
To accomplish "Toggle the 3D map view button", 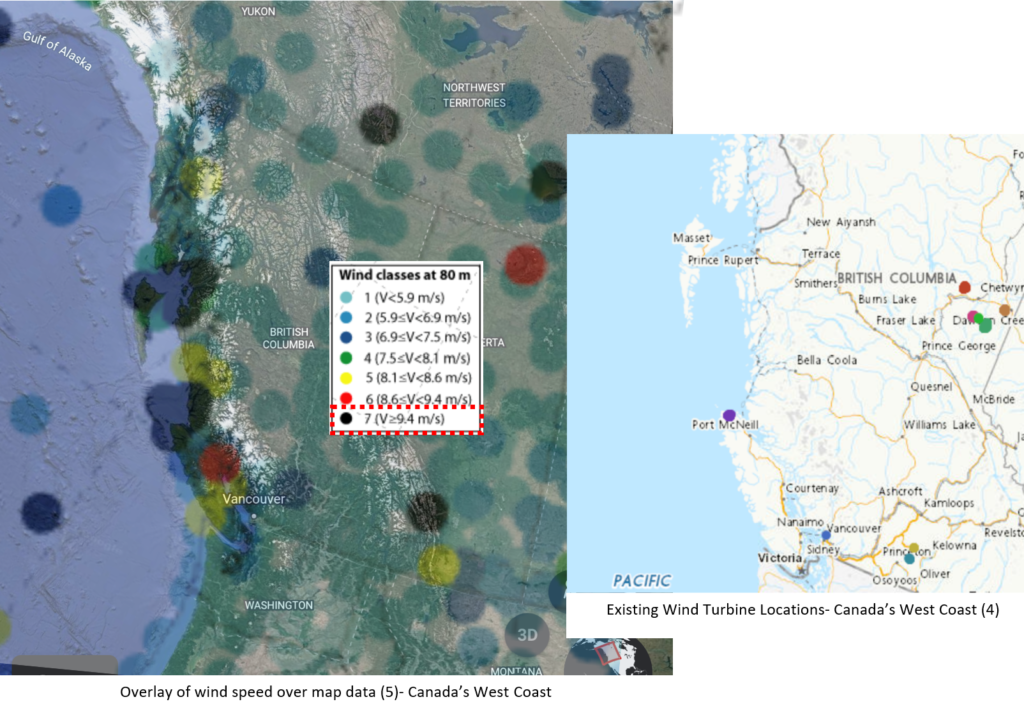I will [527, 635].
